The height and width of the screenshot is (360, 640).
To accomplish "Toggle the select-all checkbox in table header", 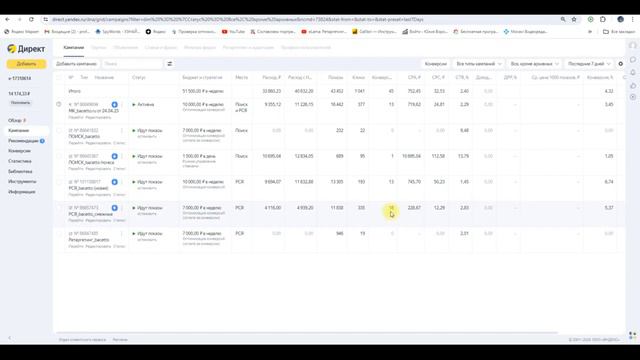I will click(59, 78).
